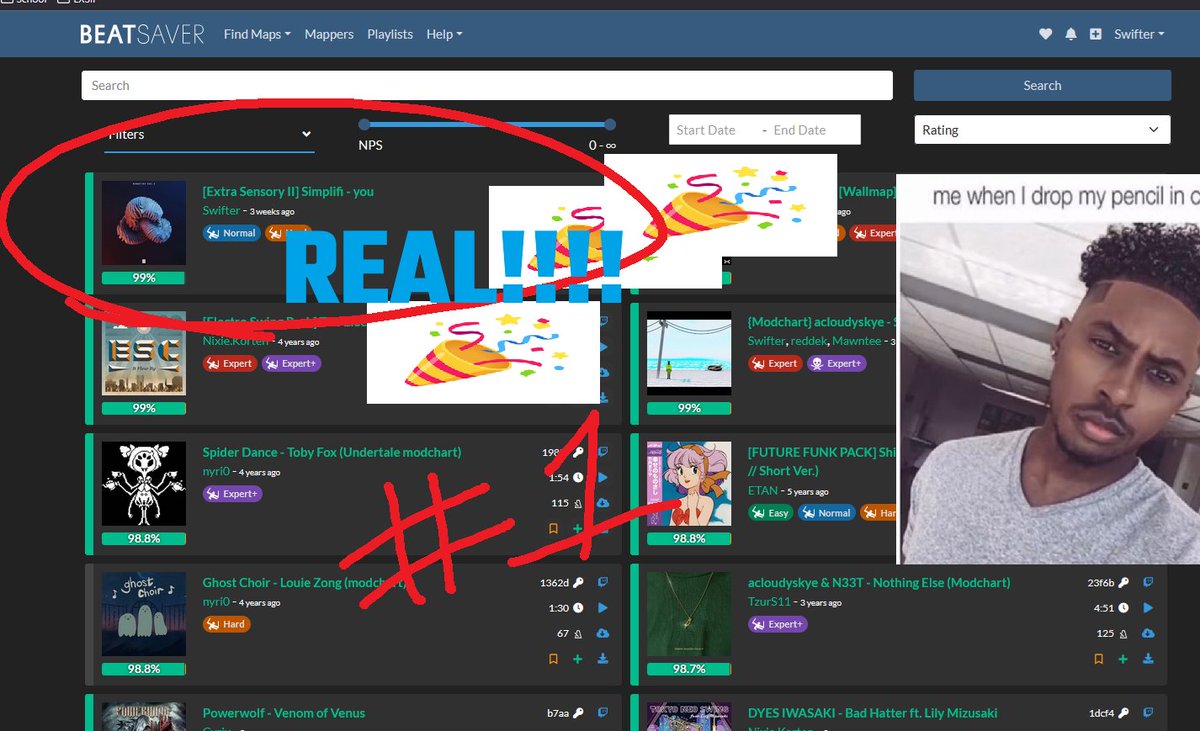1200x731 pixels.
Task: Open notifications bell icon
Action: pyautogui.click(x=1071, y=34)
